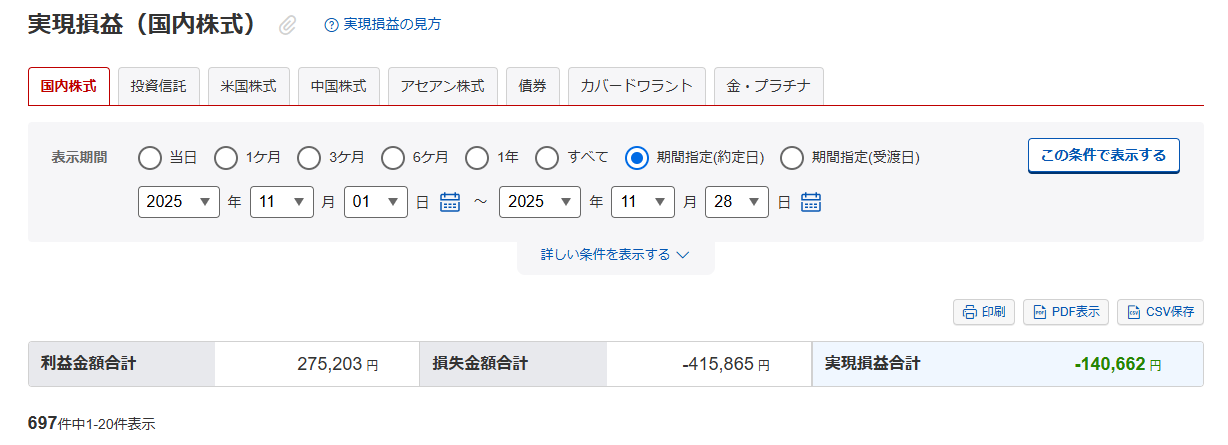Open the start date calendar picker

tap(450, 202)
